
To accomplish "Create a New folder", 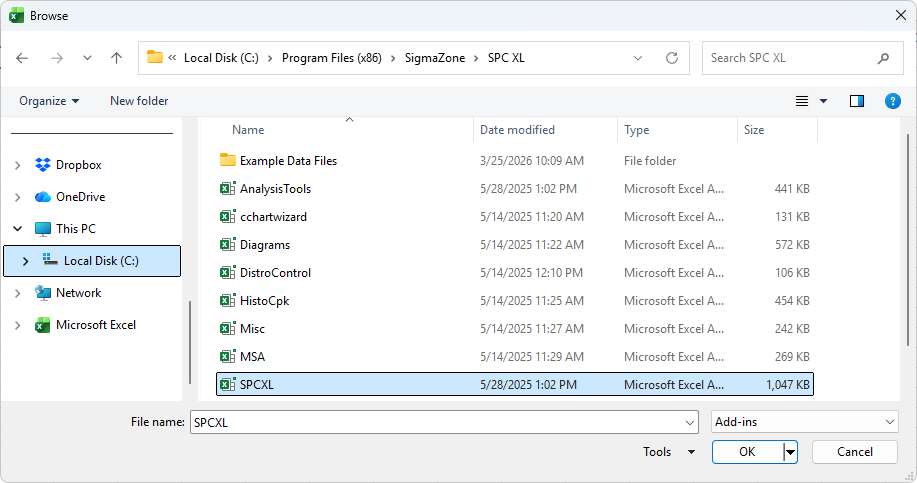I will tap(139, 101).
